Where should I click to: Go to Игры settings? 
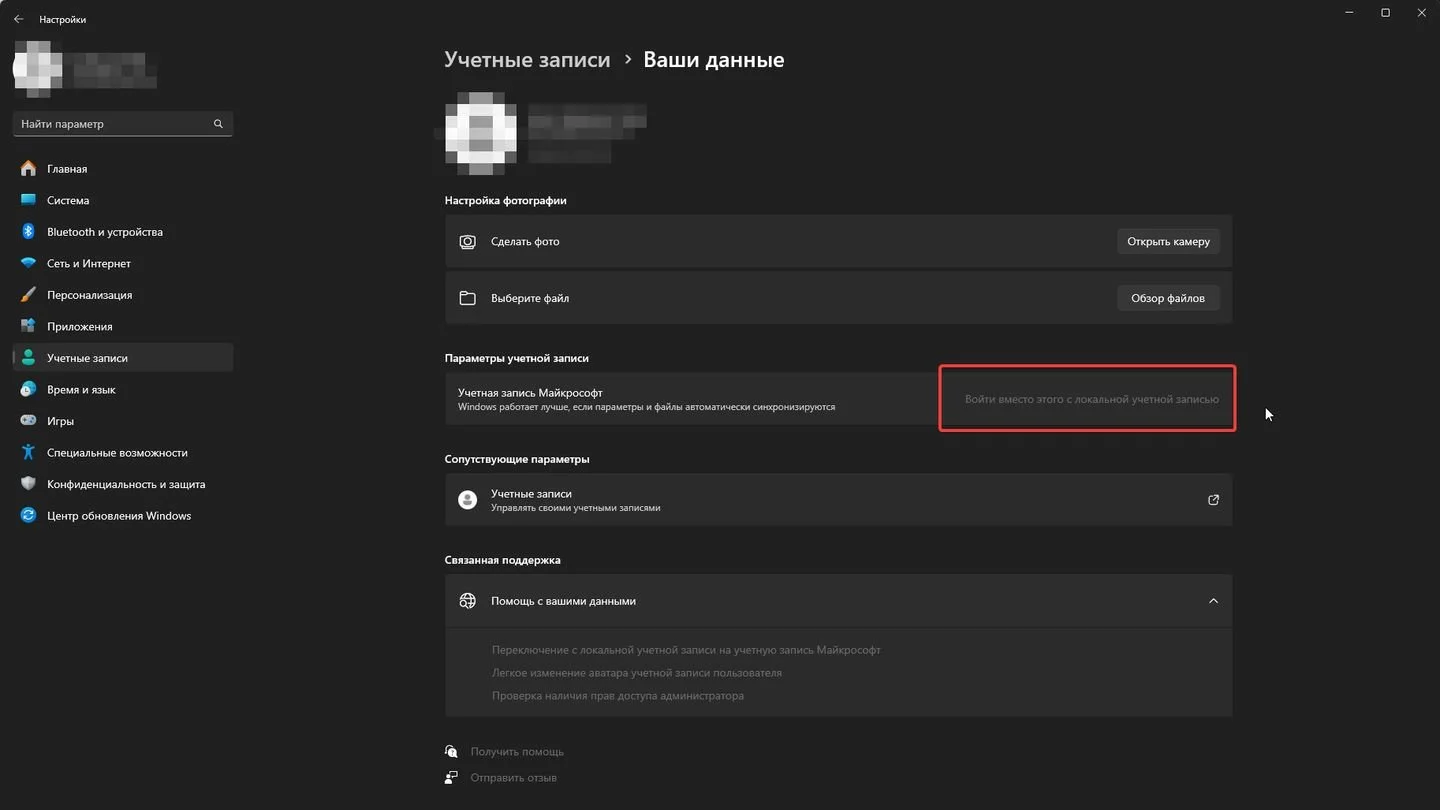(122, 421)
